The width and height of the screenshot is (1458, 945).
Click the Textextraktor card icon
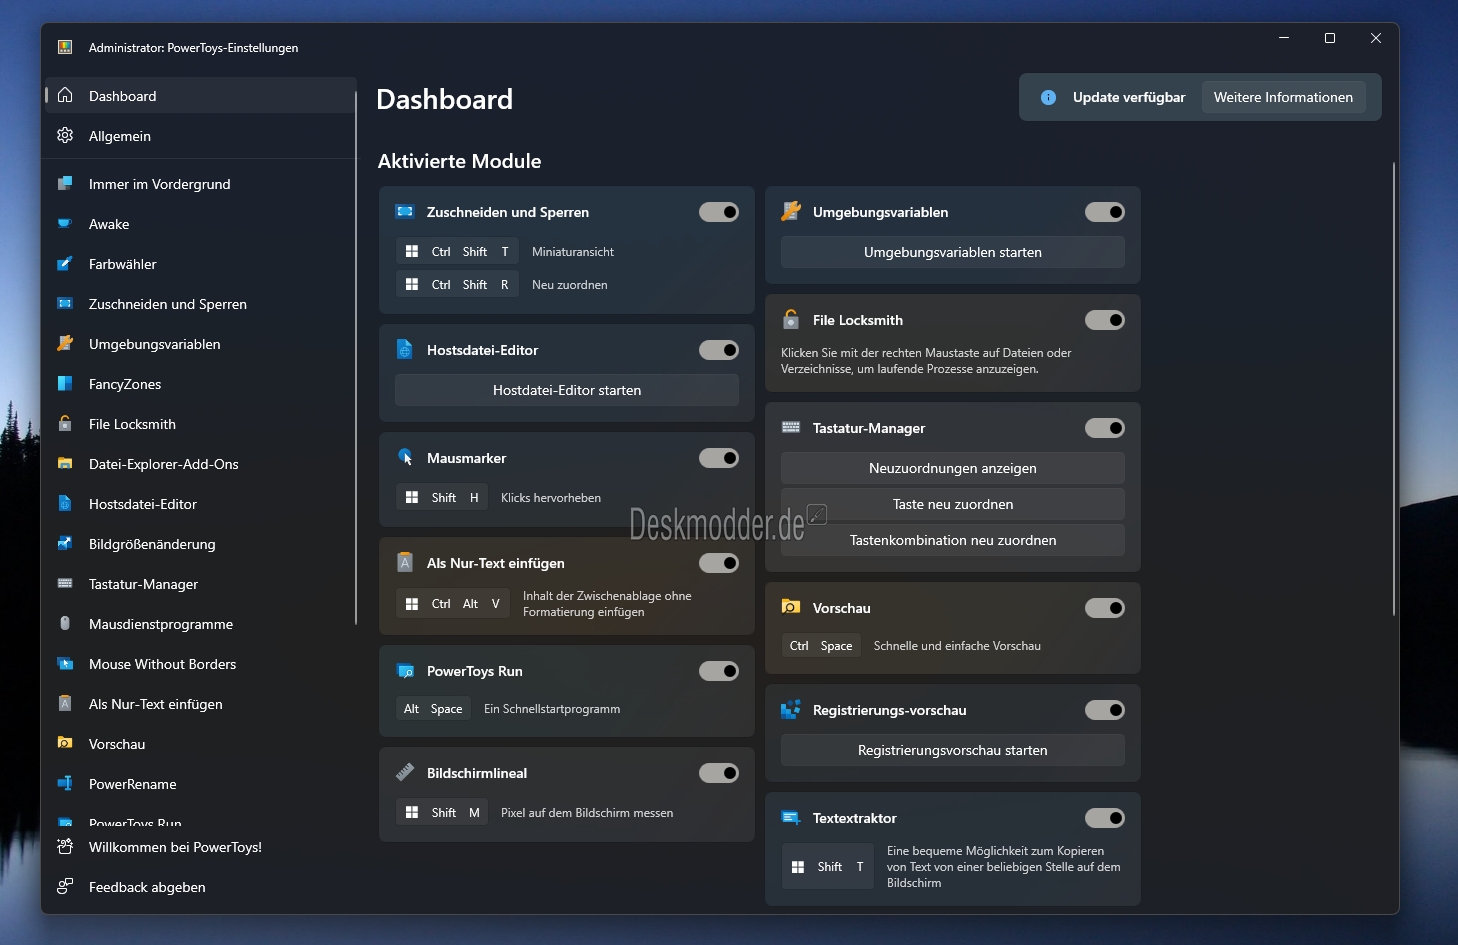[791, 817]
